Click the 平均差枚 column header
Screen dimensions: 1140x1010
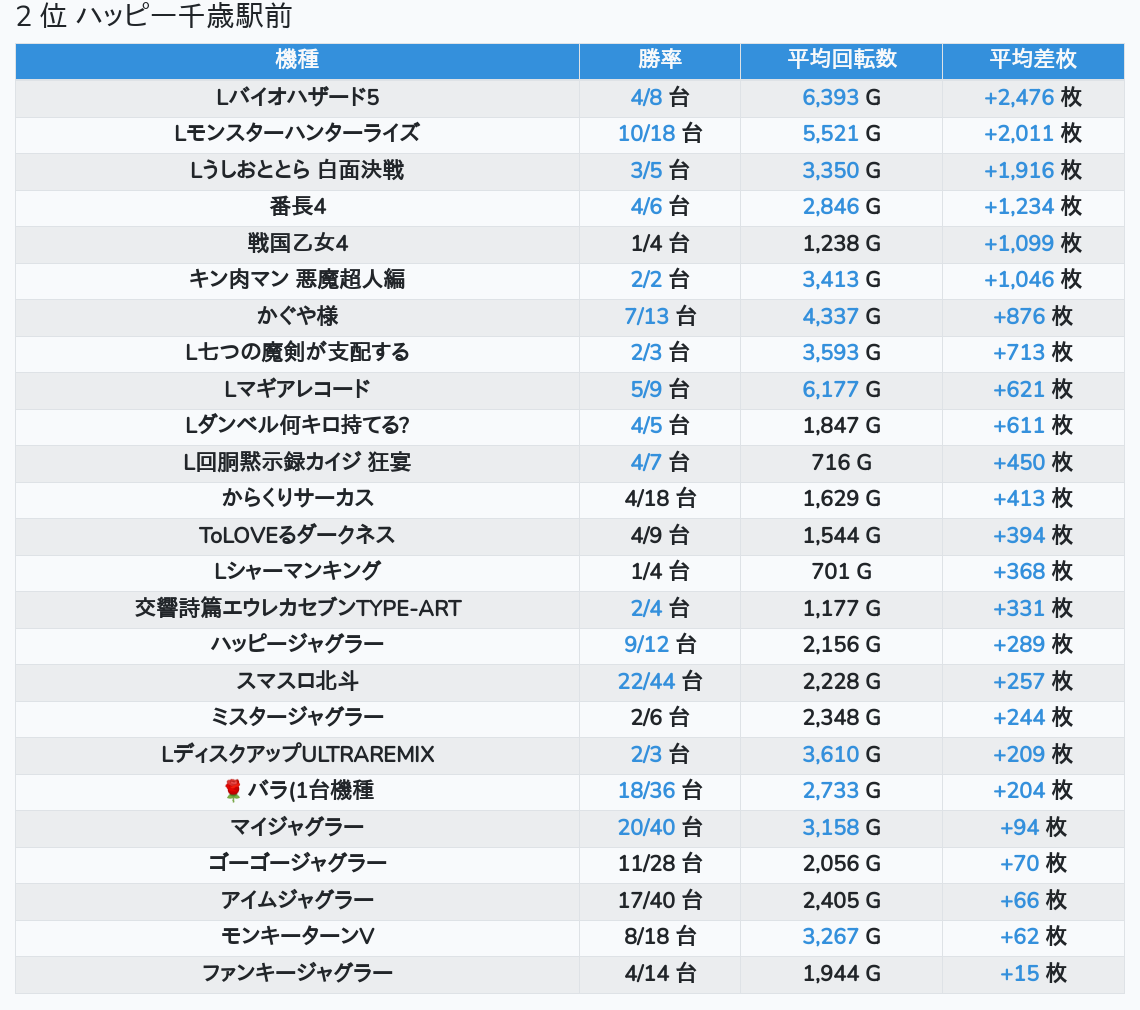pos(1033,60)
